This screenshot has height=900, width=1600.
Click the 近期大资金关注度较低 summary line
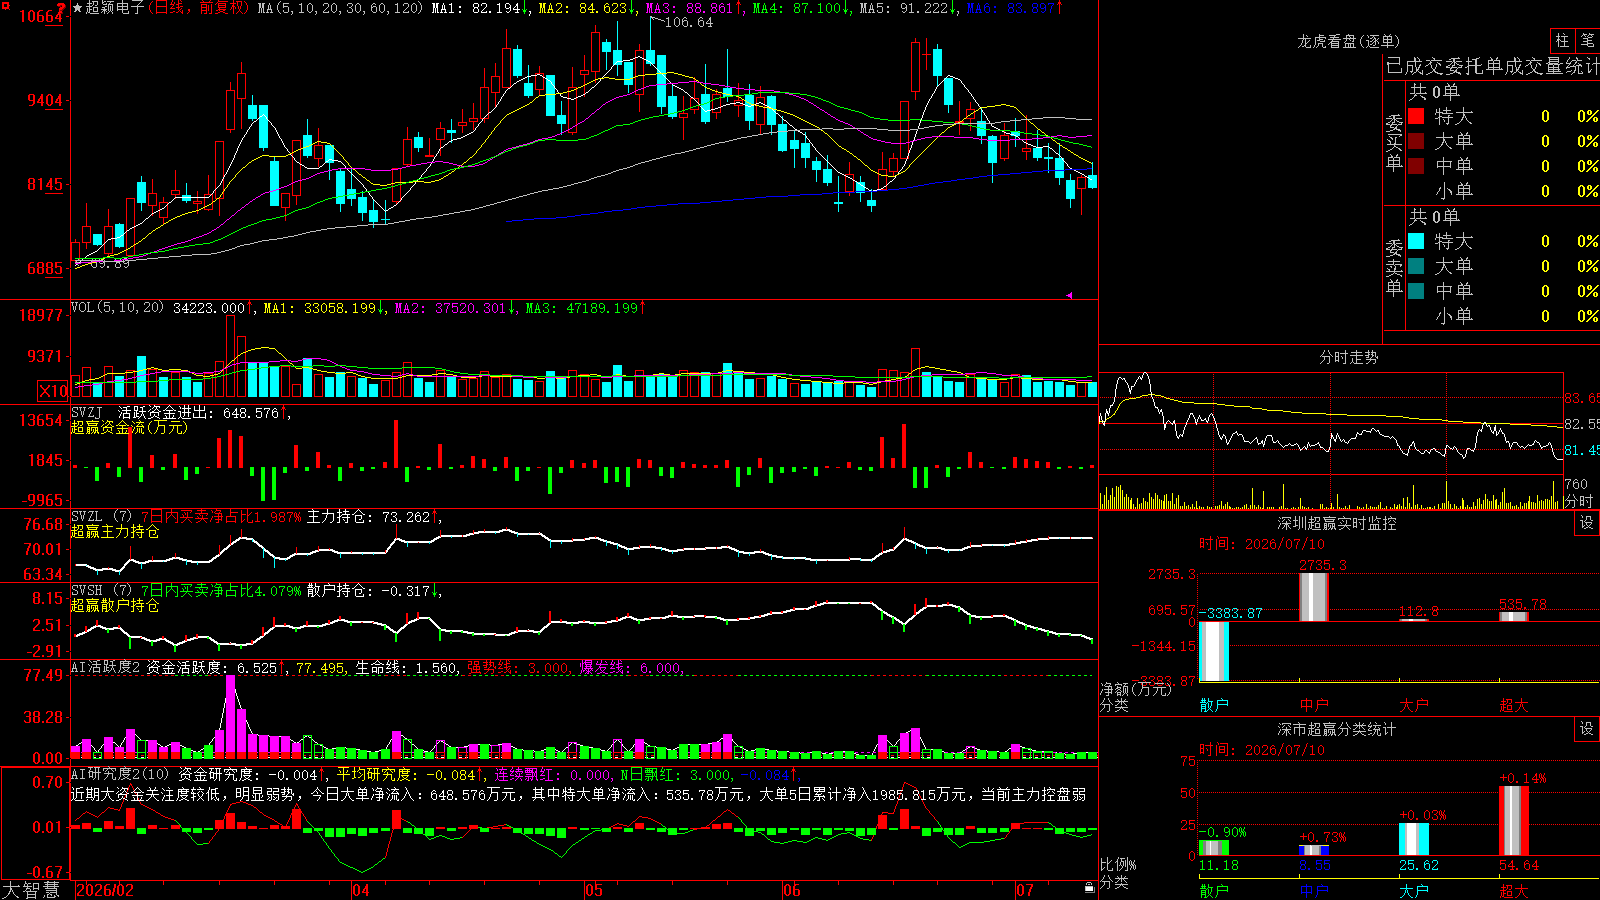coord(578,794)
